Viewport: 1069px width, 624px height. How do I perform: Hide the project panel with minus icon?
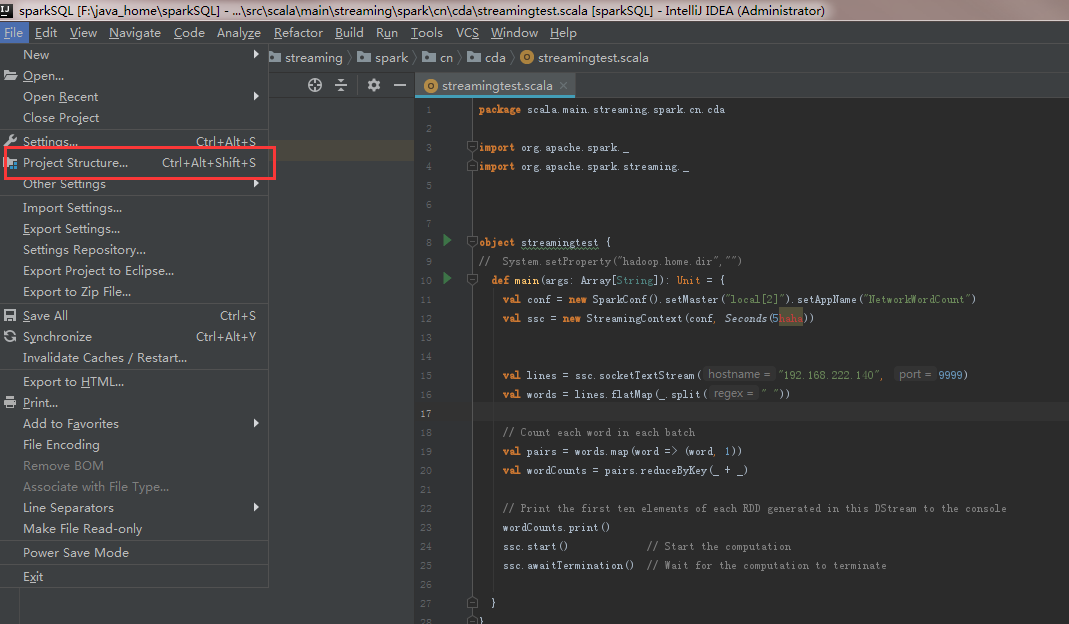pos(400,85)
